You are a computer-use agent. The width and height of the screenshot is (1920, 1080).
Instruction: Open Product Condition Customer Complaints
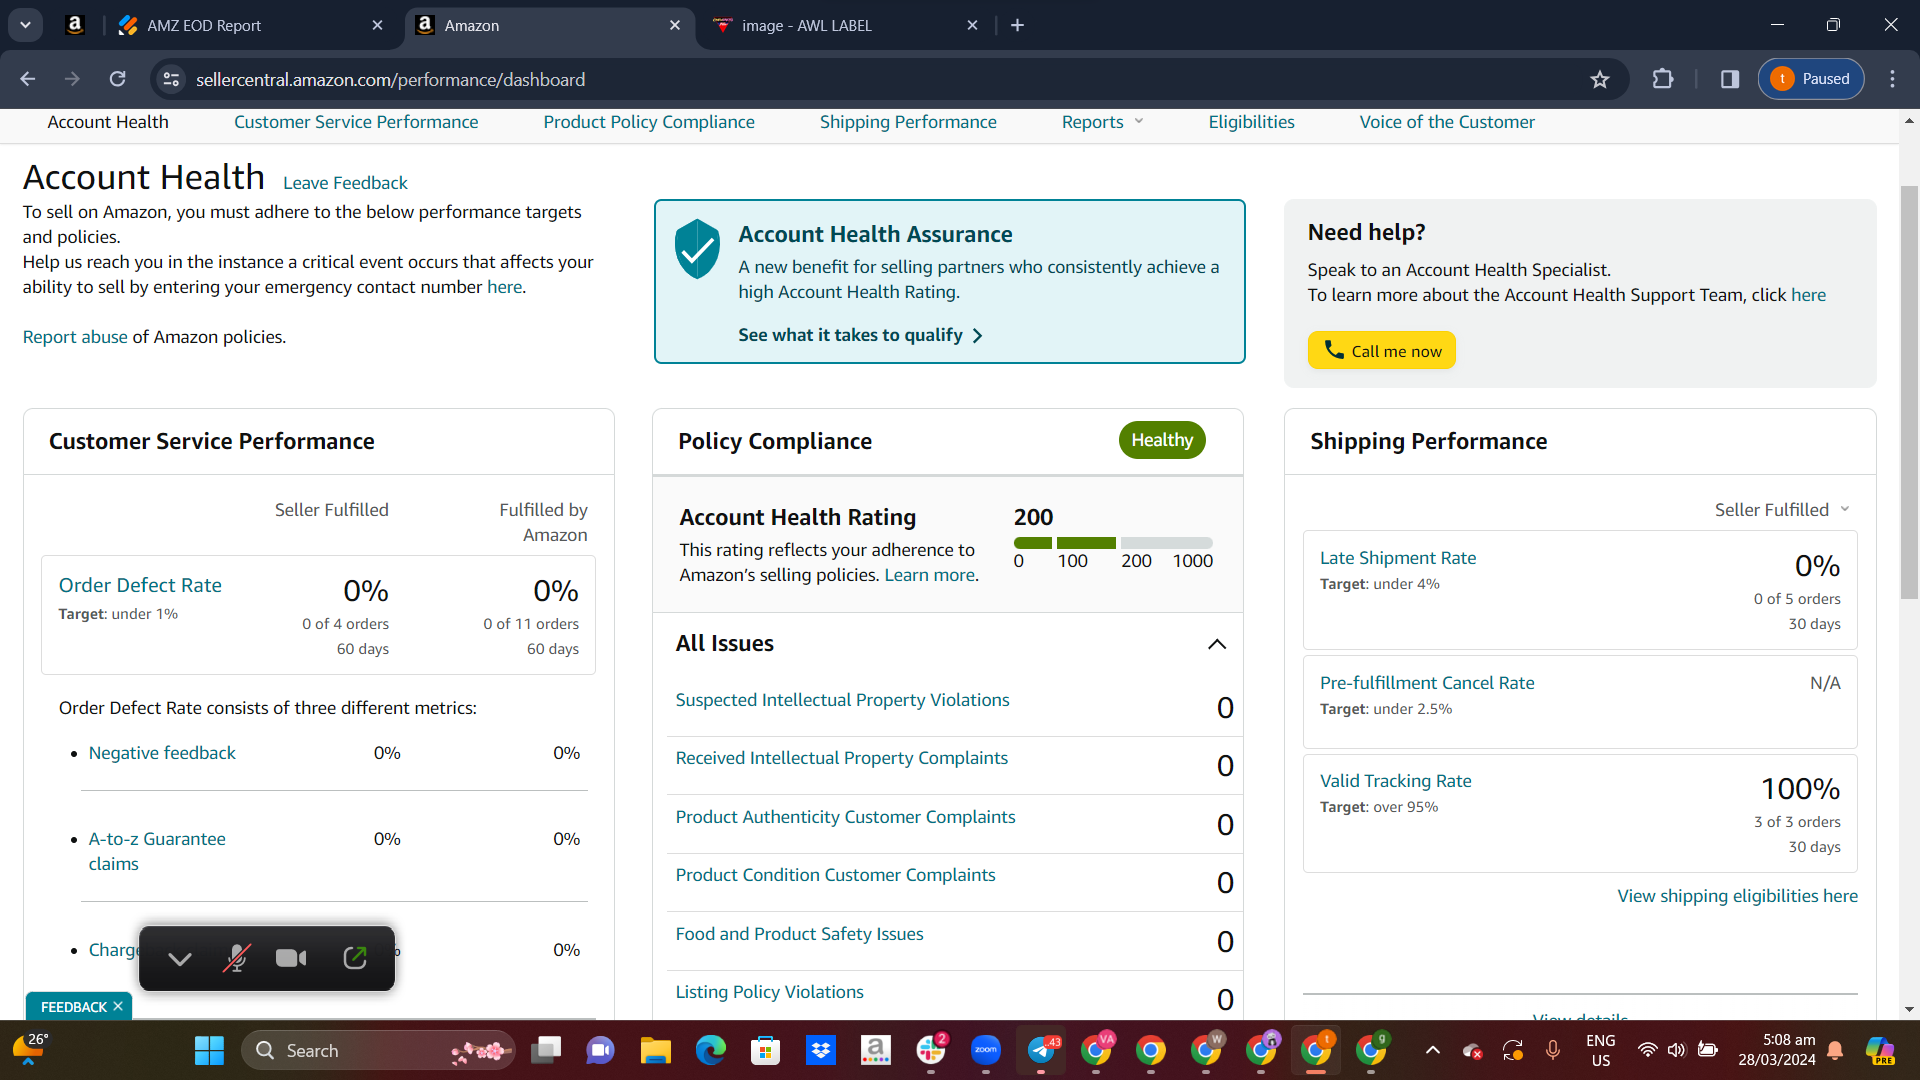pos(835,875)
